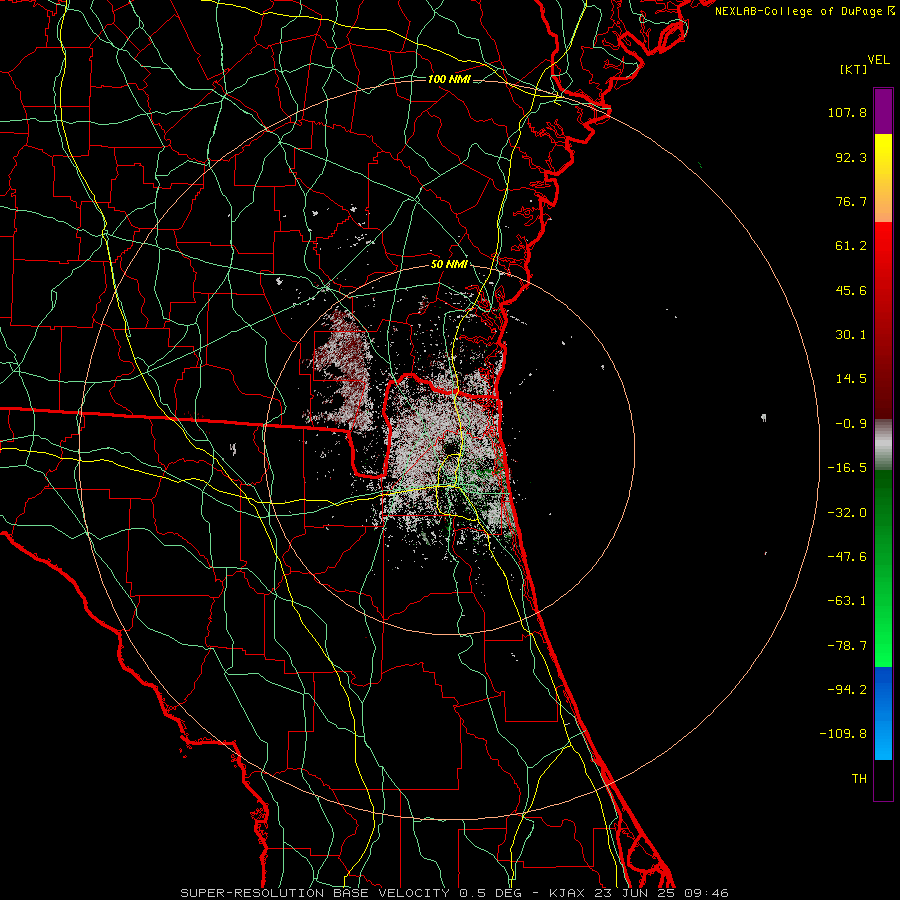This screenshot has width=900, height=900.
Task: Click the purple segment of velocity color bar
Action: point(883,111)
